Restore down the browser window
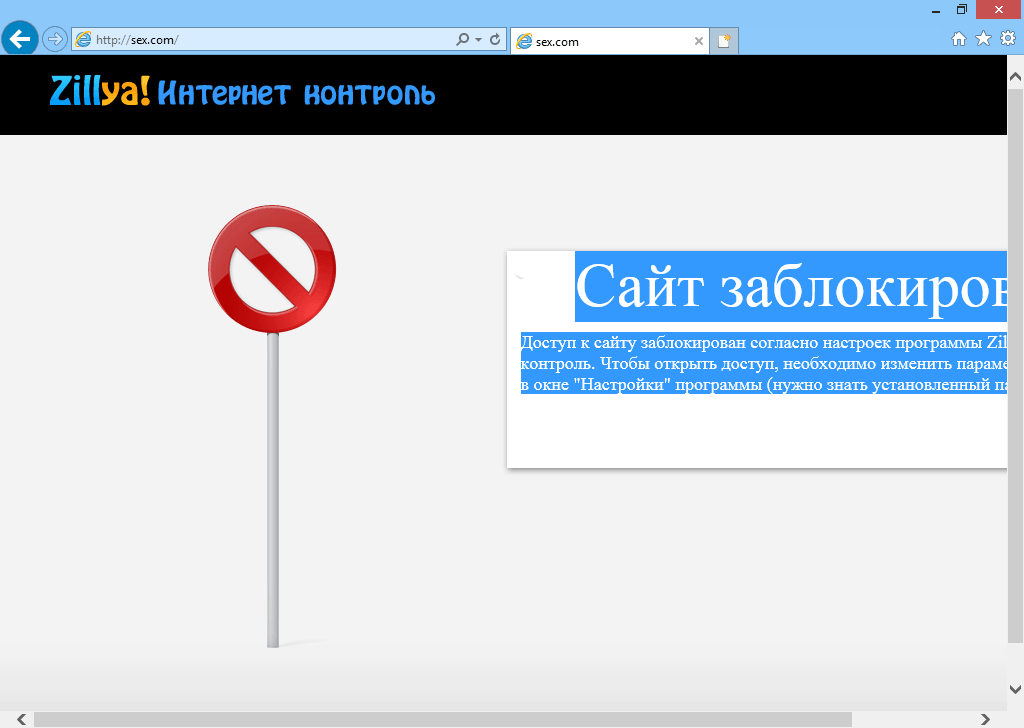The width and height of the screenshot is (1024, 728). point(961,9)
